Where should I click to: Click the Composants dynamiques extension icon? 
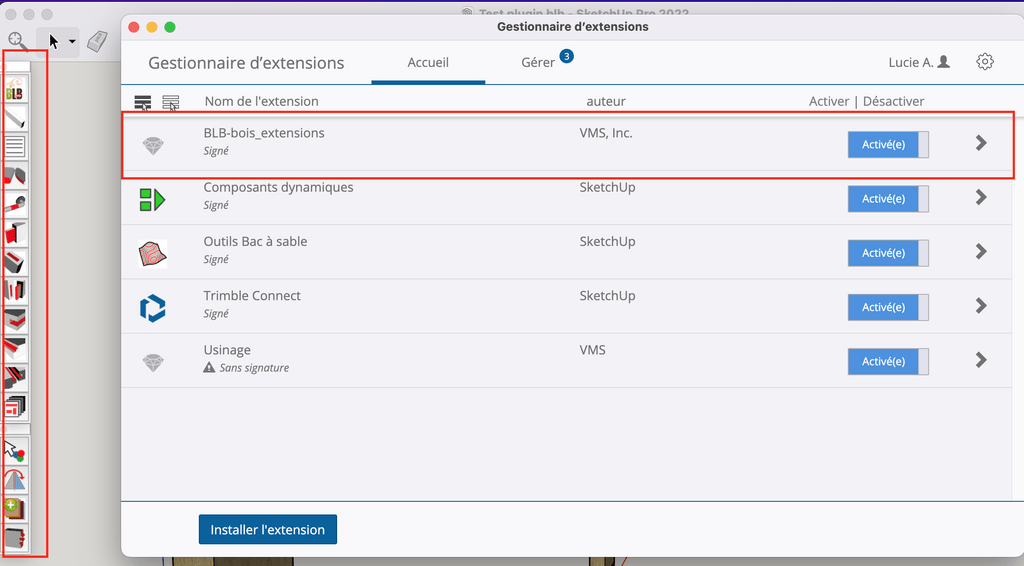coord(152,199)
